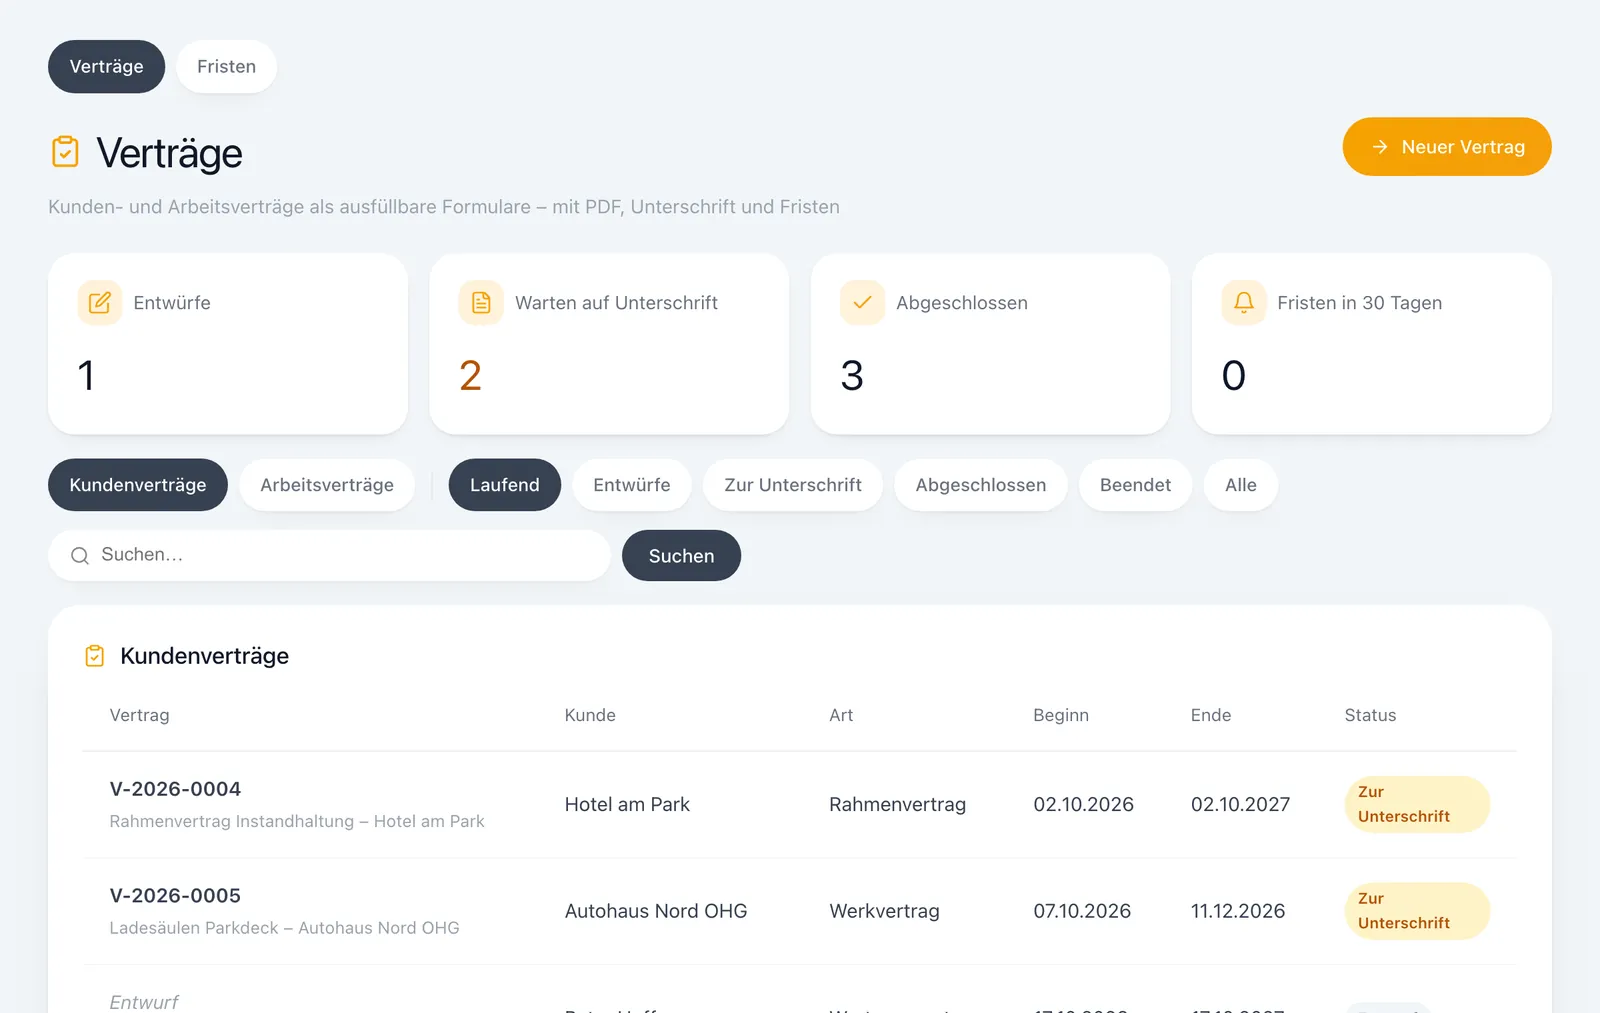Click the Vertrag column header

coord(139,715)
